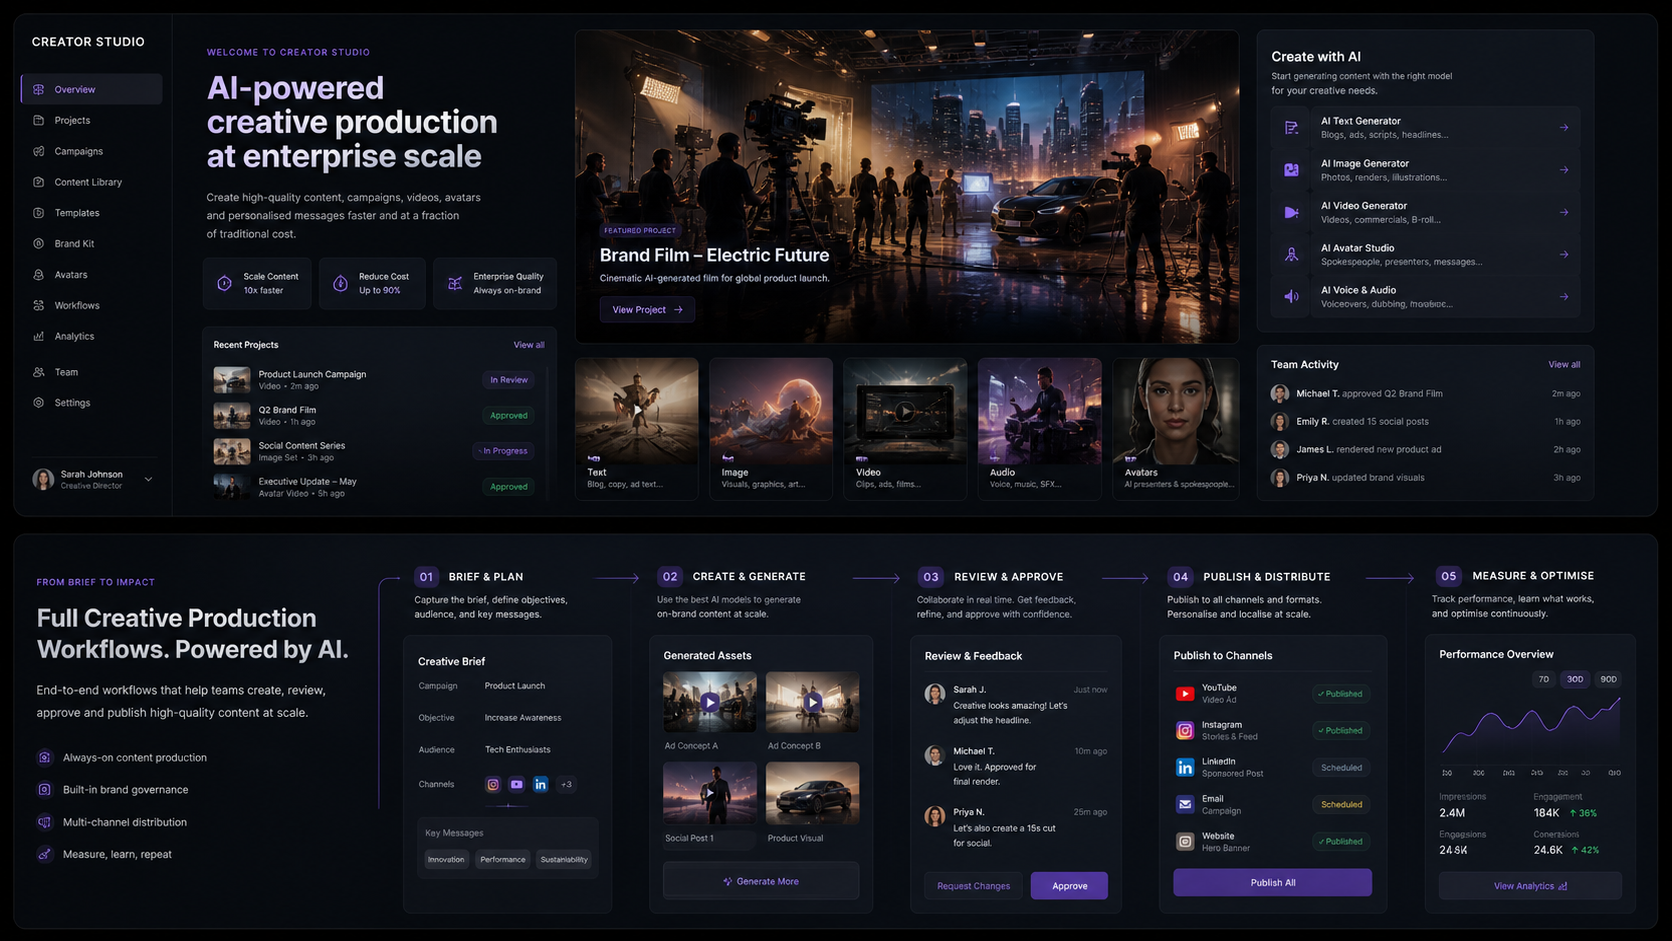Play the Text category thumbnail
1672x941 pixels.
coord(637,410)
